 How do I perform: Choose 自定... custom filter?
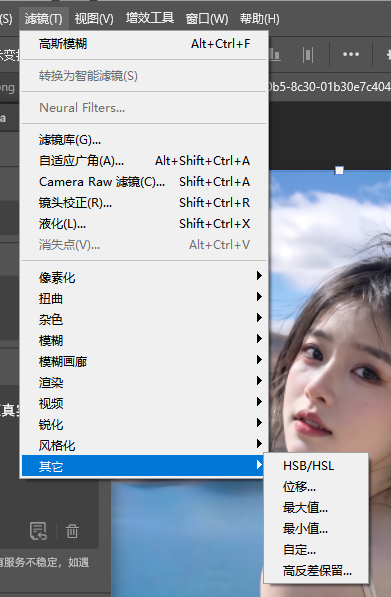pyautogui.click(x=316, y=550)
